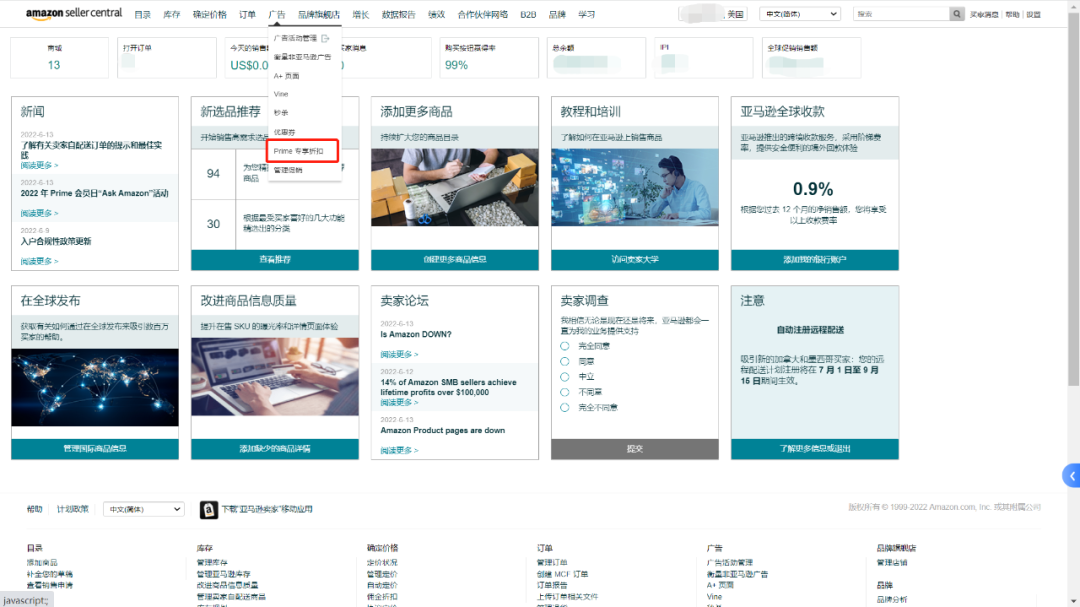Click the laptop typing image in 改进商品信息质量
This screenshot has width=1080, height=607.
(x=275, y=377)
